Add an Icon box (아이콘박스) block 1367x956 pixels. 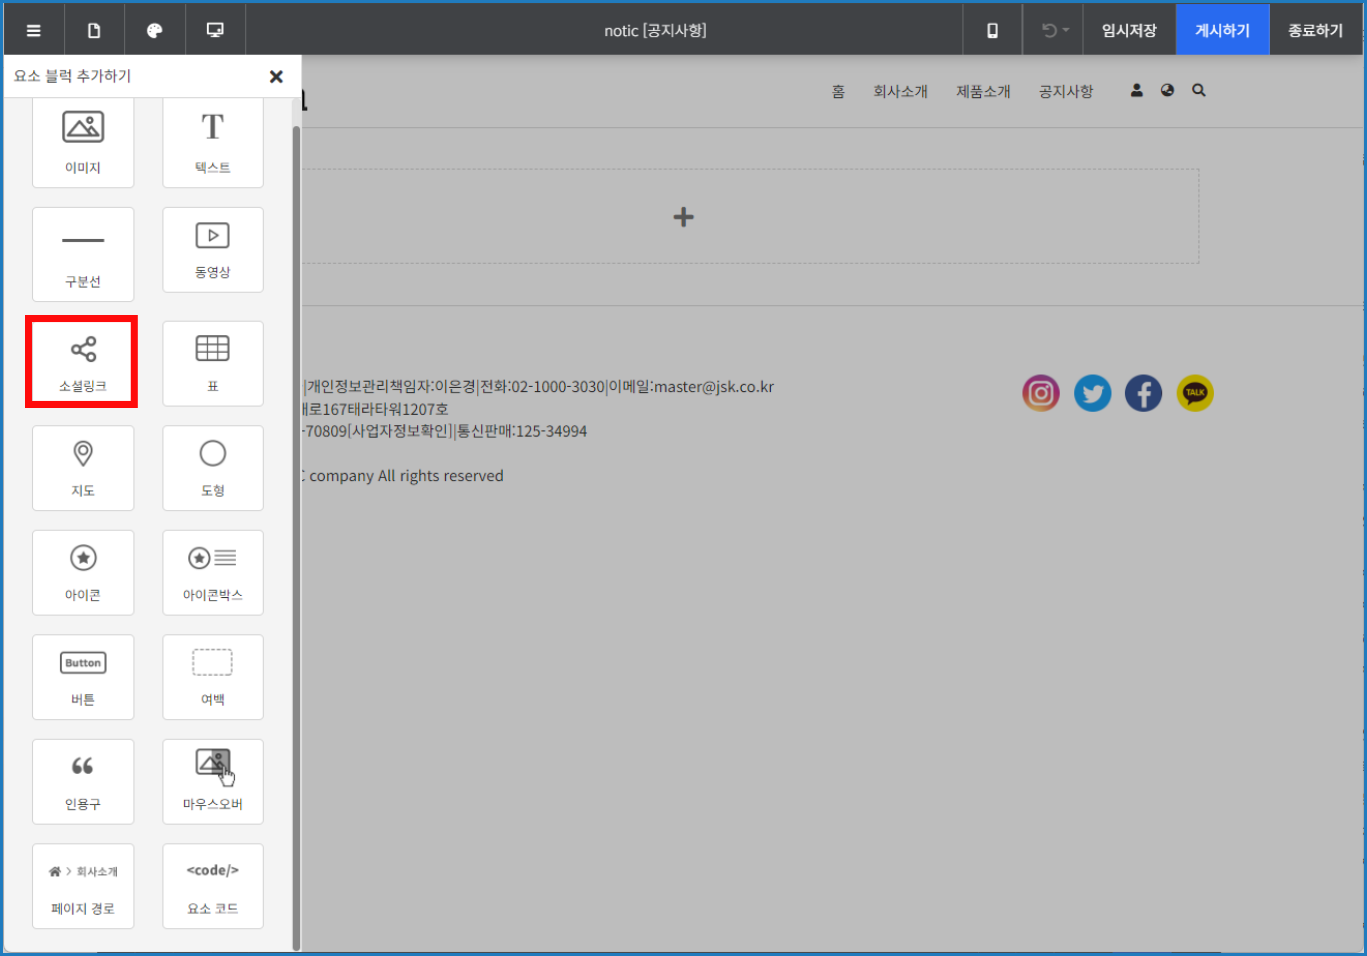tap(212, 572)
